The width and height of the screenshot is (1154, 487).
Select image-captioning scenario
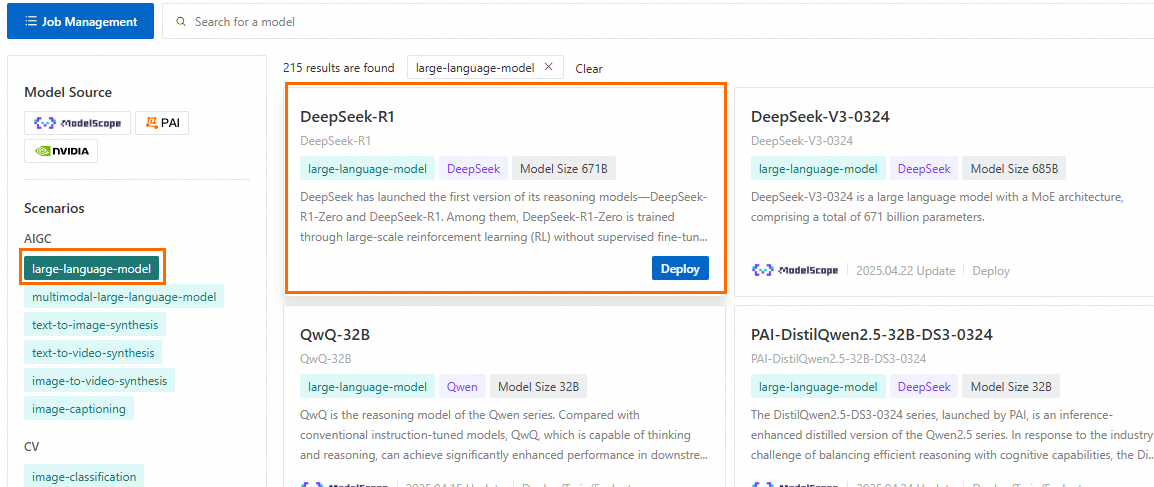point(79,408)
